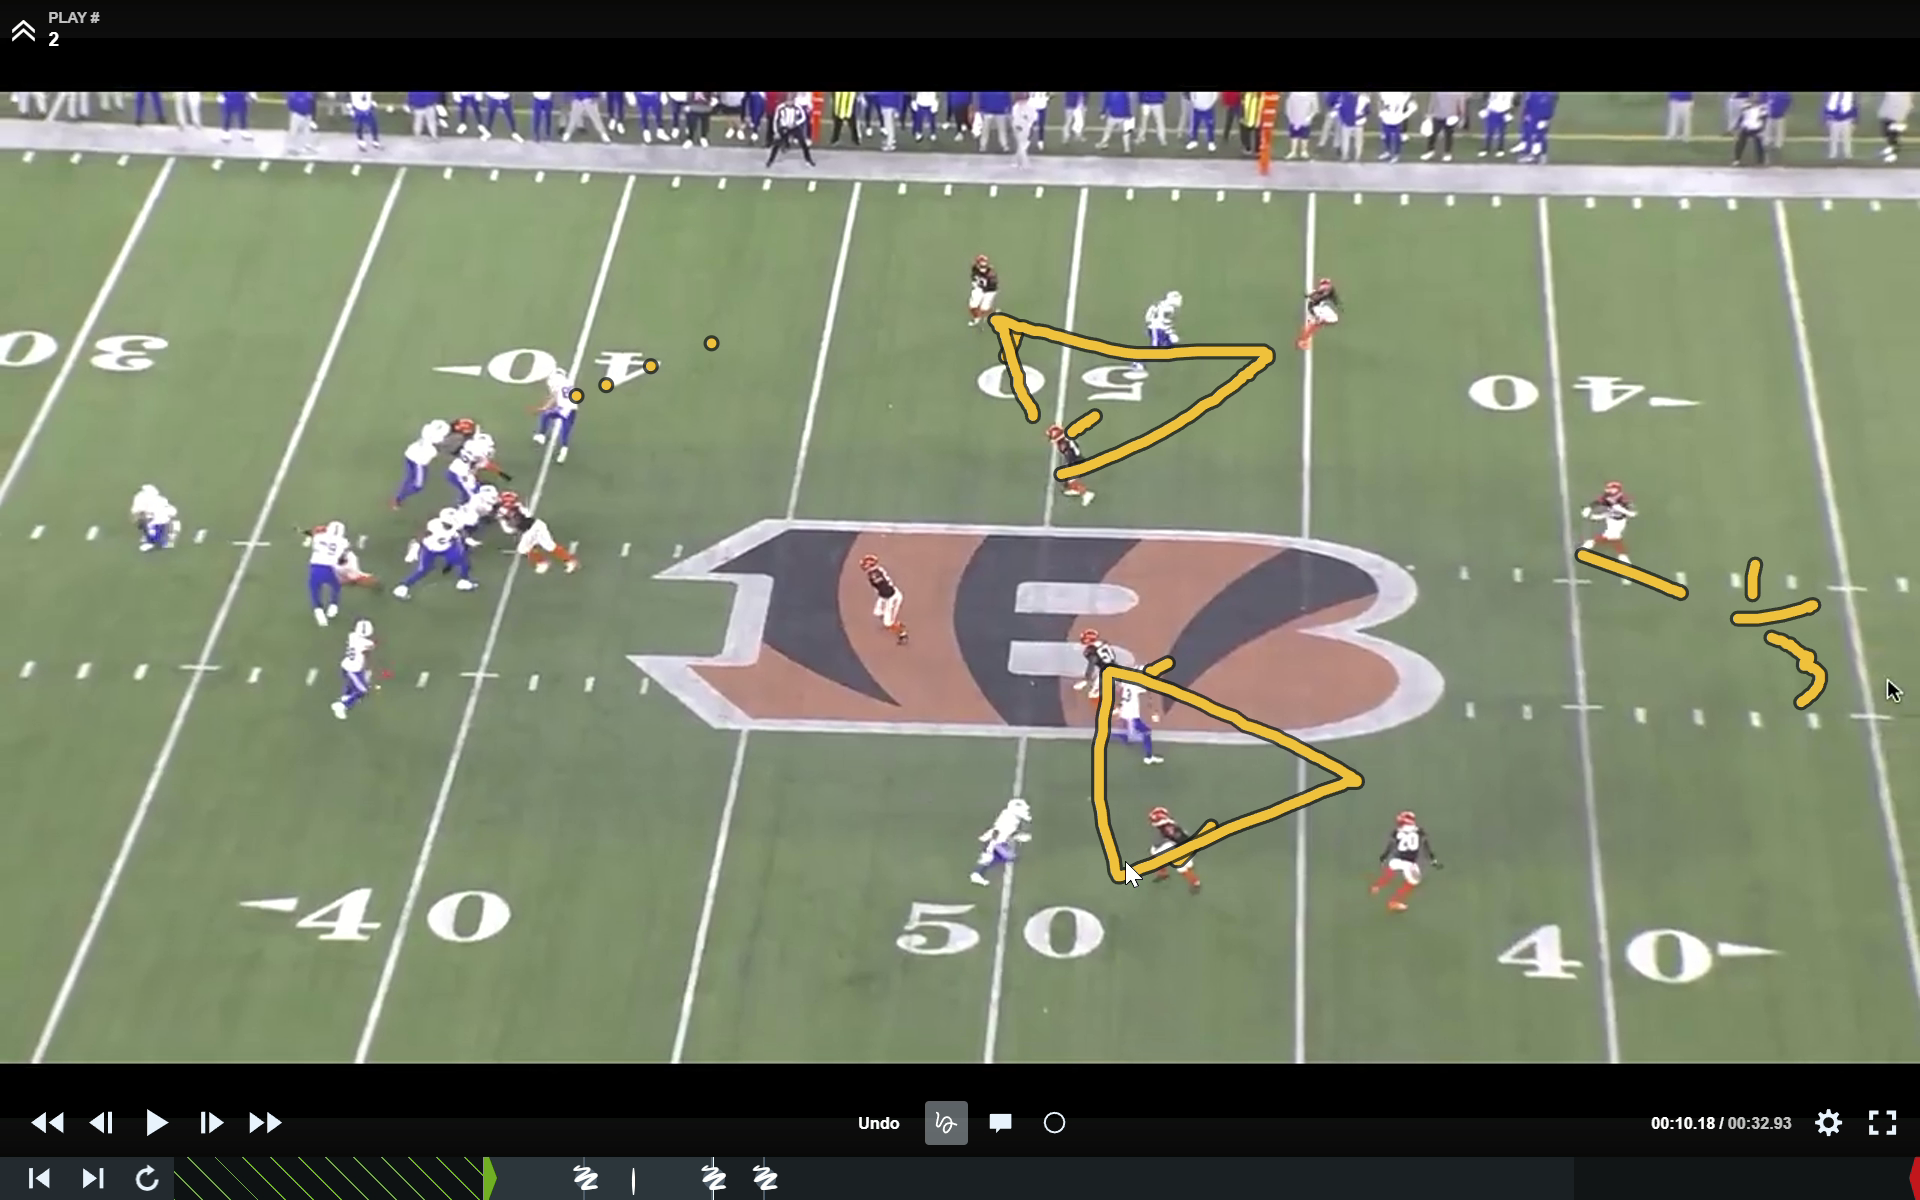The image size is (1920, 1200).
Task: Click the PLAY # 2 label
Action: tap(73, 28)
